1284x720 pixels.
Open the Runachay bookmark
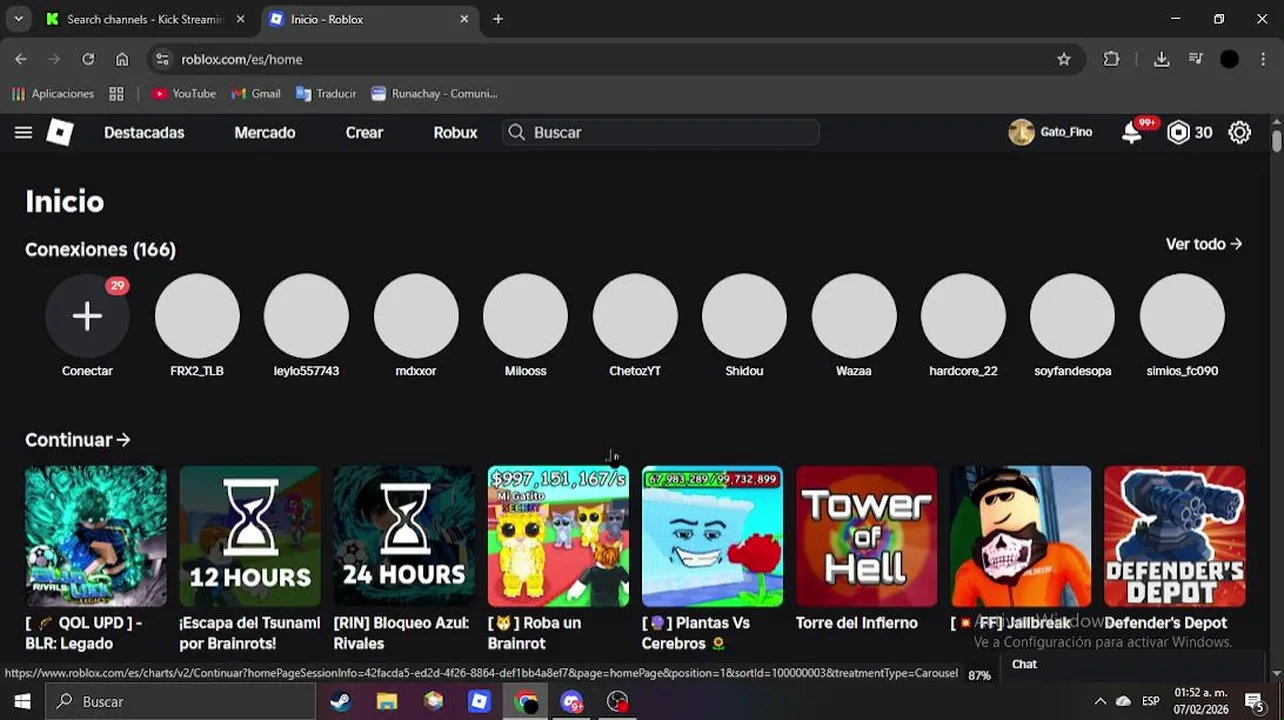click(x=434, y=93)
